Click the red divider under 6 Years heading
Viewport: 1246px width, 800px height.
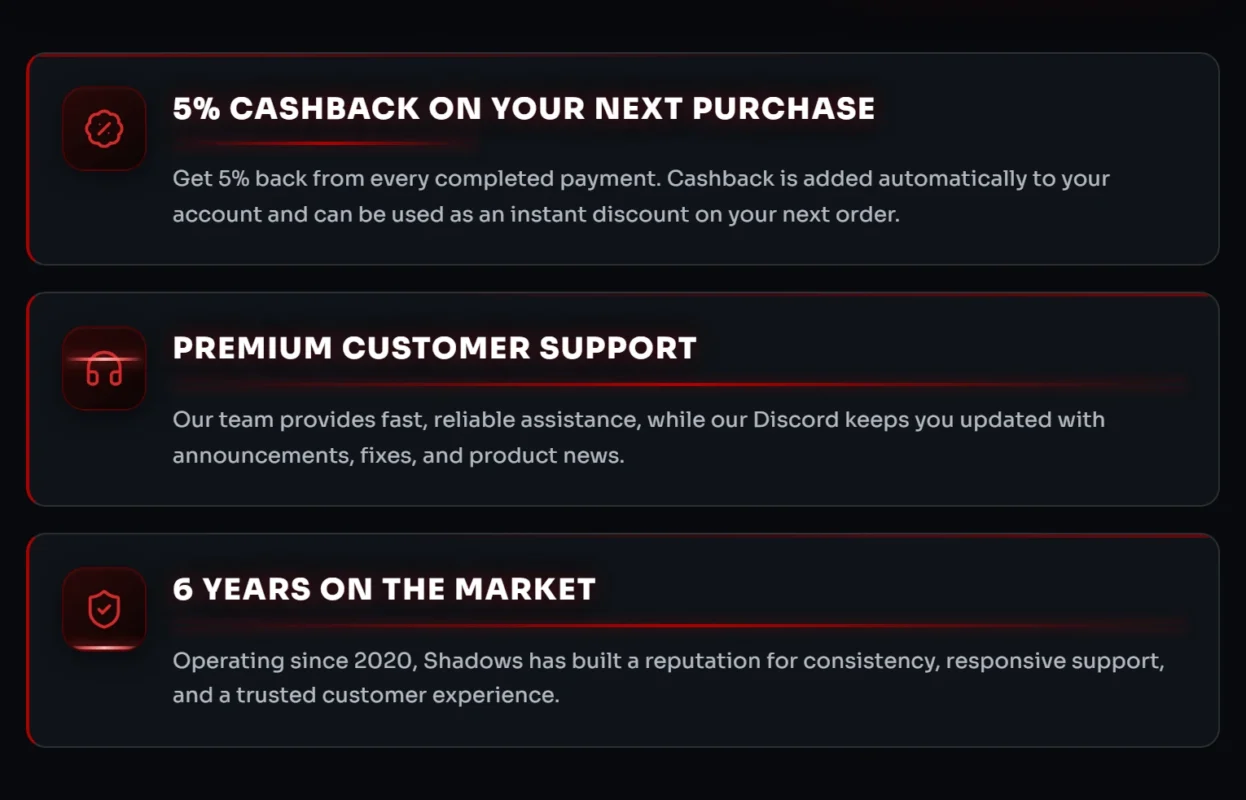(x=680, y=626)
